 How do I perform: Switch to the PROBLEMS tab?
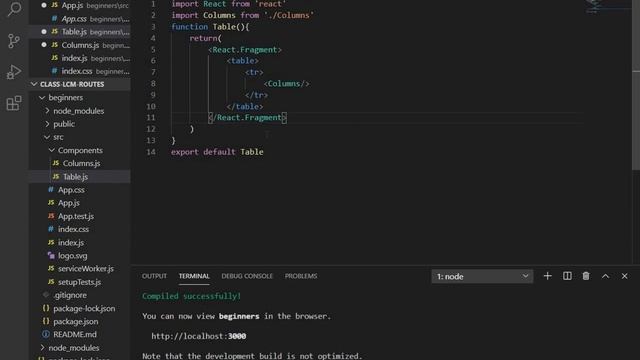click(301, 276)
